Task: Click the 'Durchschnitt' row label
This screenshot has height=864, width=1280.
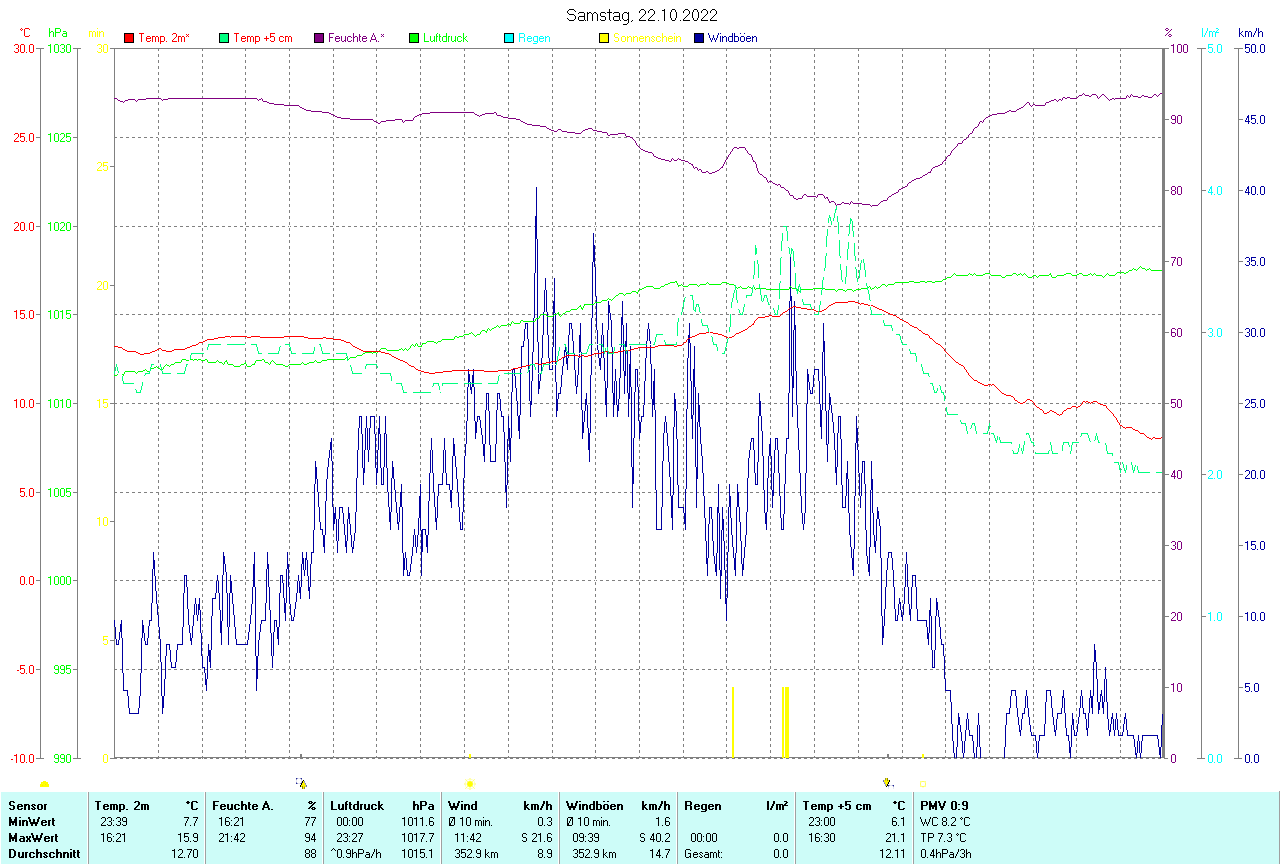Action: click(43, 854)
